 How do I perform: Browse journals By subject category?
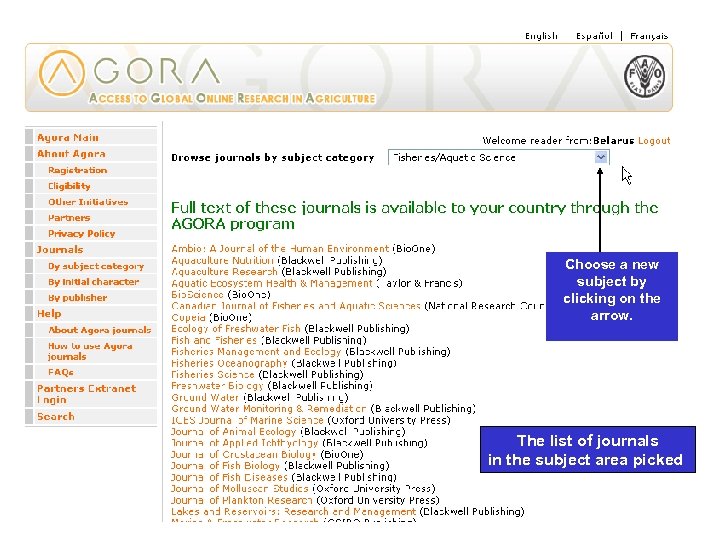(96, 266)
